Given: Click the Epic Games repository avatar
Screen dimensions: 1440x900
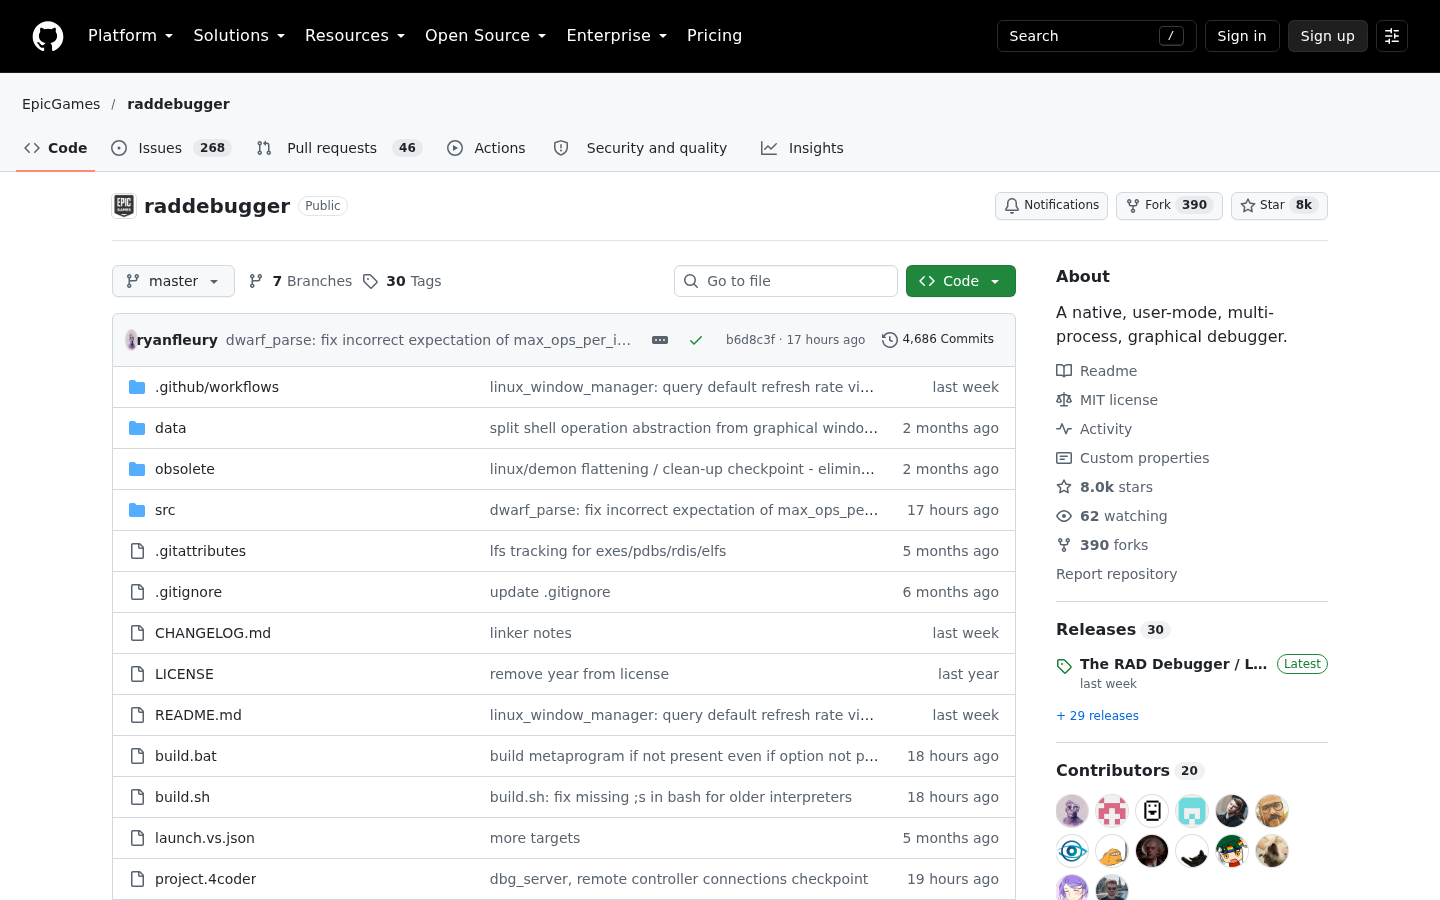Looking at the screenshot, I should click(124, 206).
